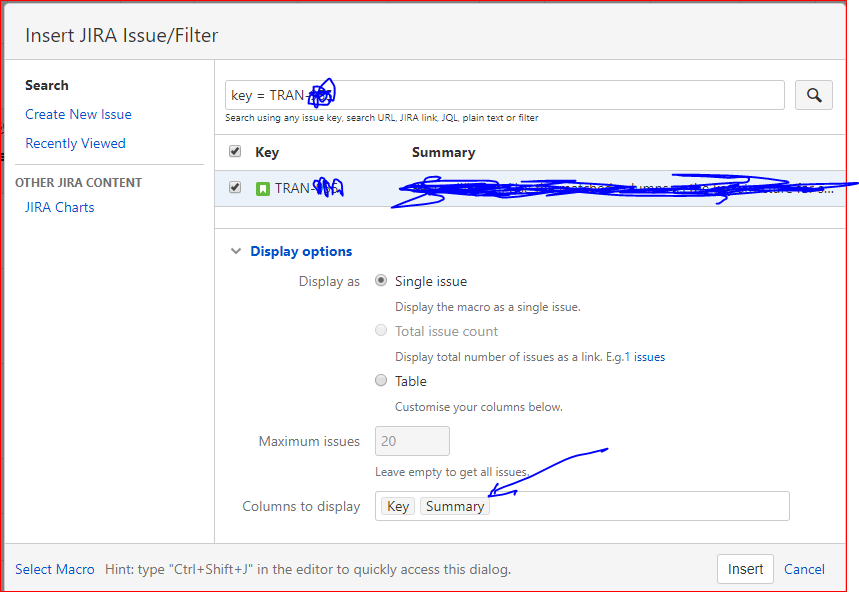Open JIRA Charts in sidebar
Image resolution: width=859 pixels, height=592 pixels.
coord(59,208)
